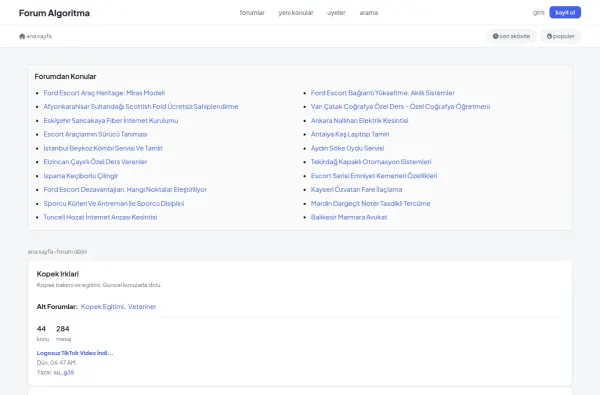Viewport: 600px width, 395px height.
Task: Open the Forum Algoritma site logo
Action: click(54, 13)
